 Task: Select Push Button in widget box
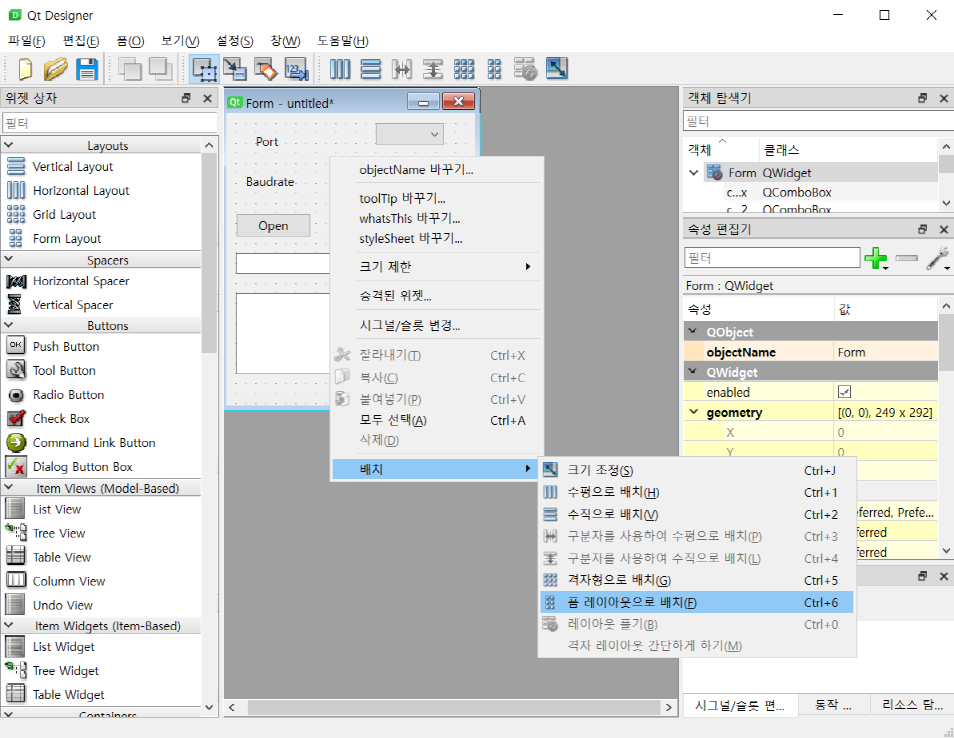point(66,346)
